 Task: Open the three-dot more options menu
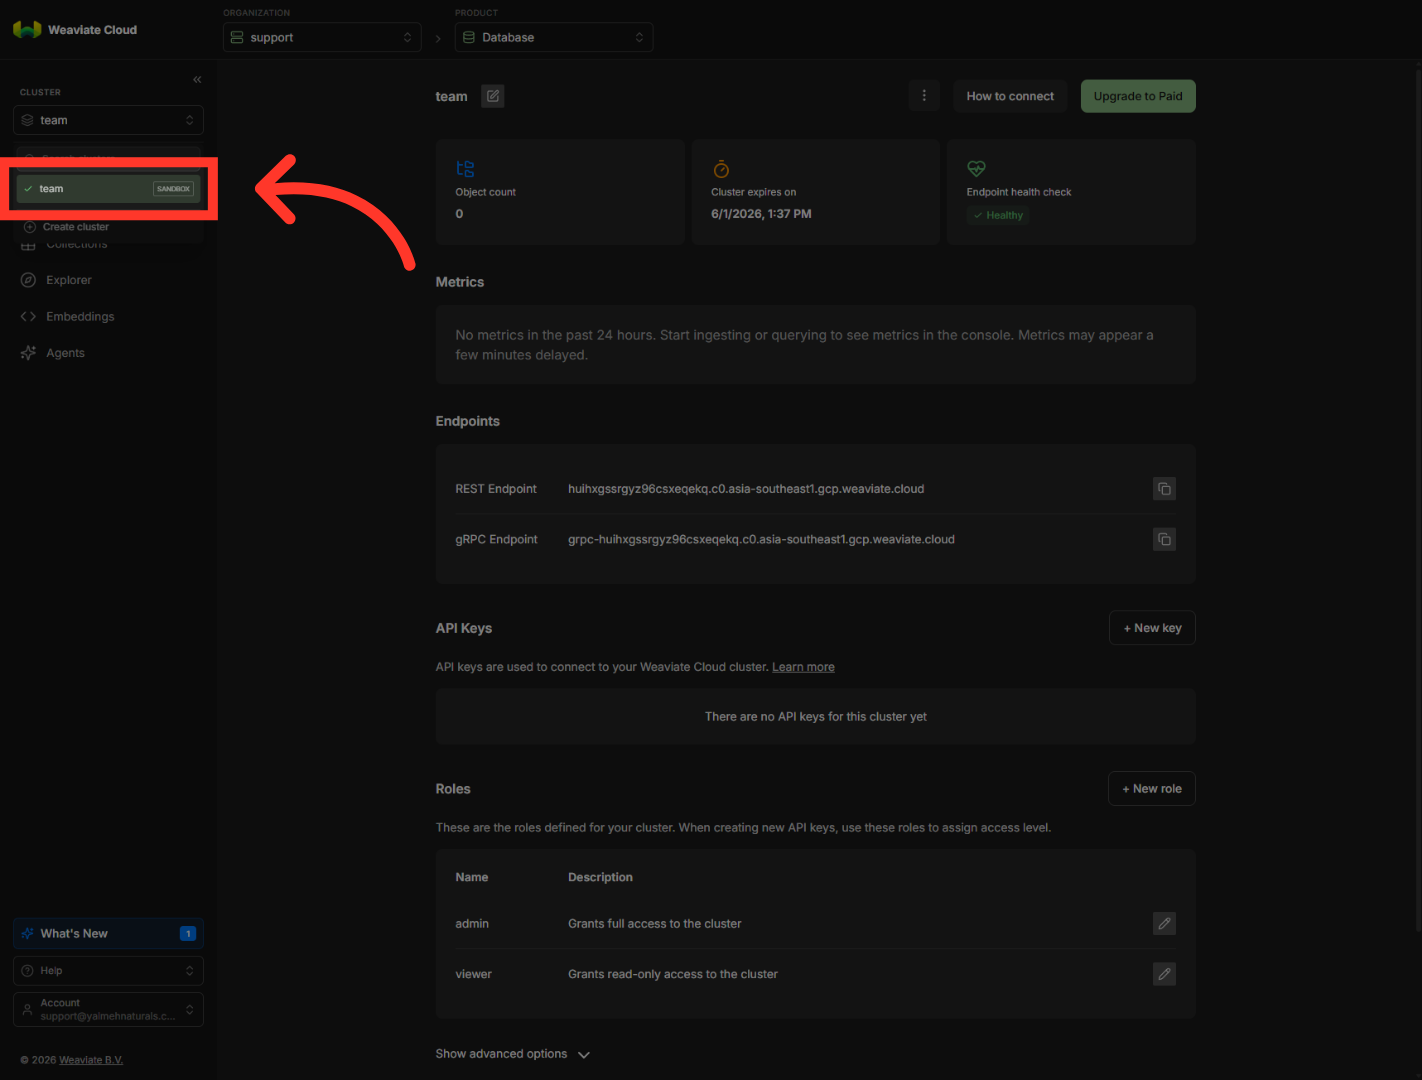point(924,96)
